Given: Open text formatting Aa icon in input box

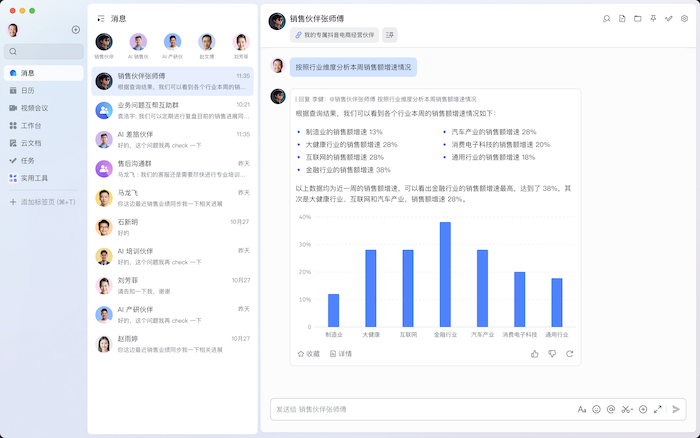Looking at the screenshot, I should click(582, 409).
